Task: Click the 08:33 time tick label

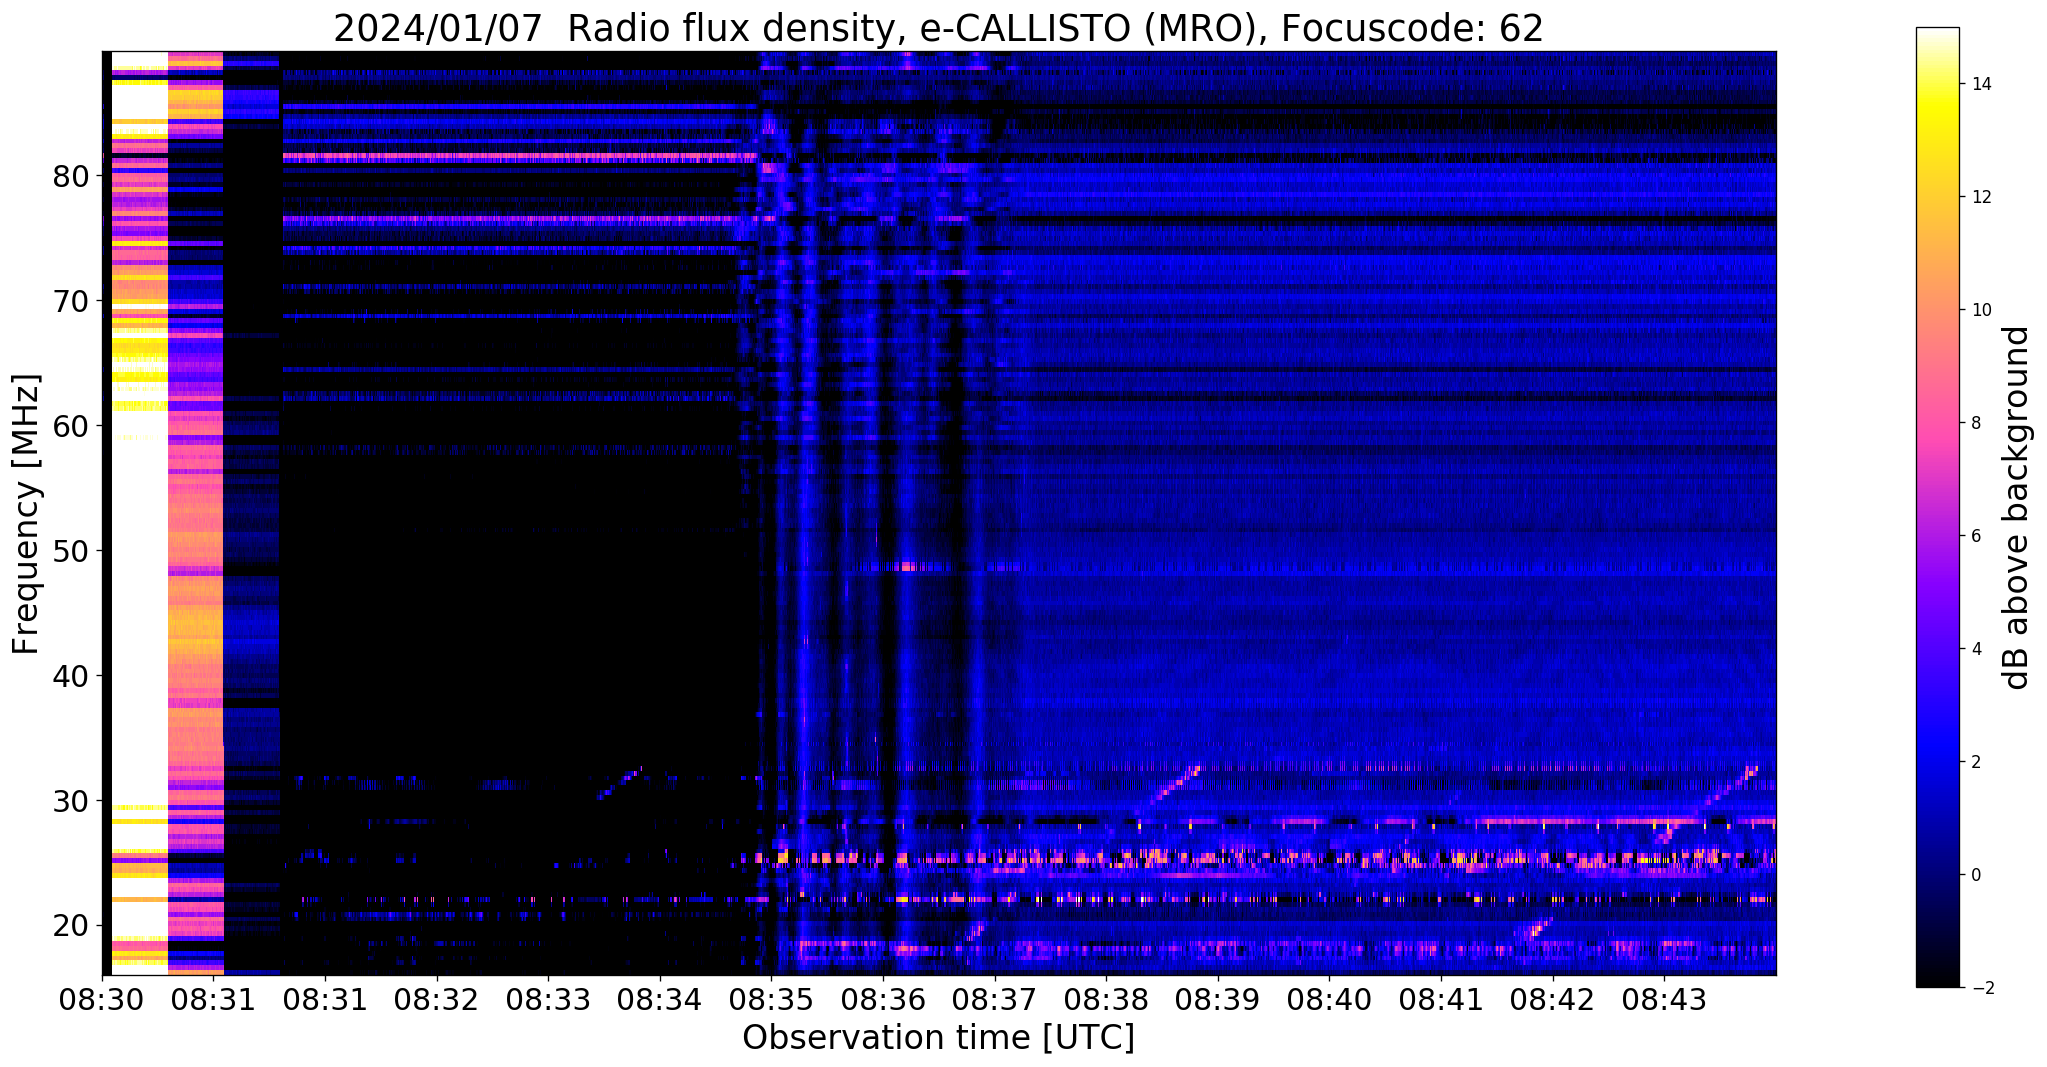Action: point(548,999)
